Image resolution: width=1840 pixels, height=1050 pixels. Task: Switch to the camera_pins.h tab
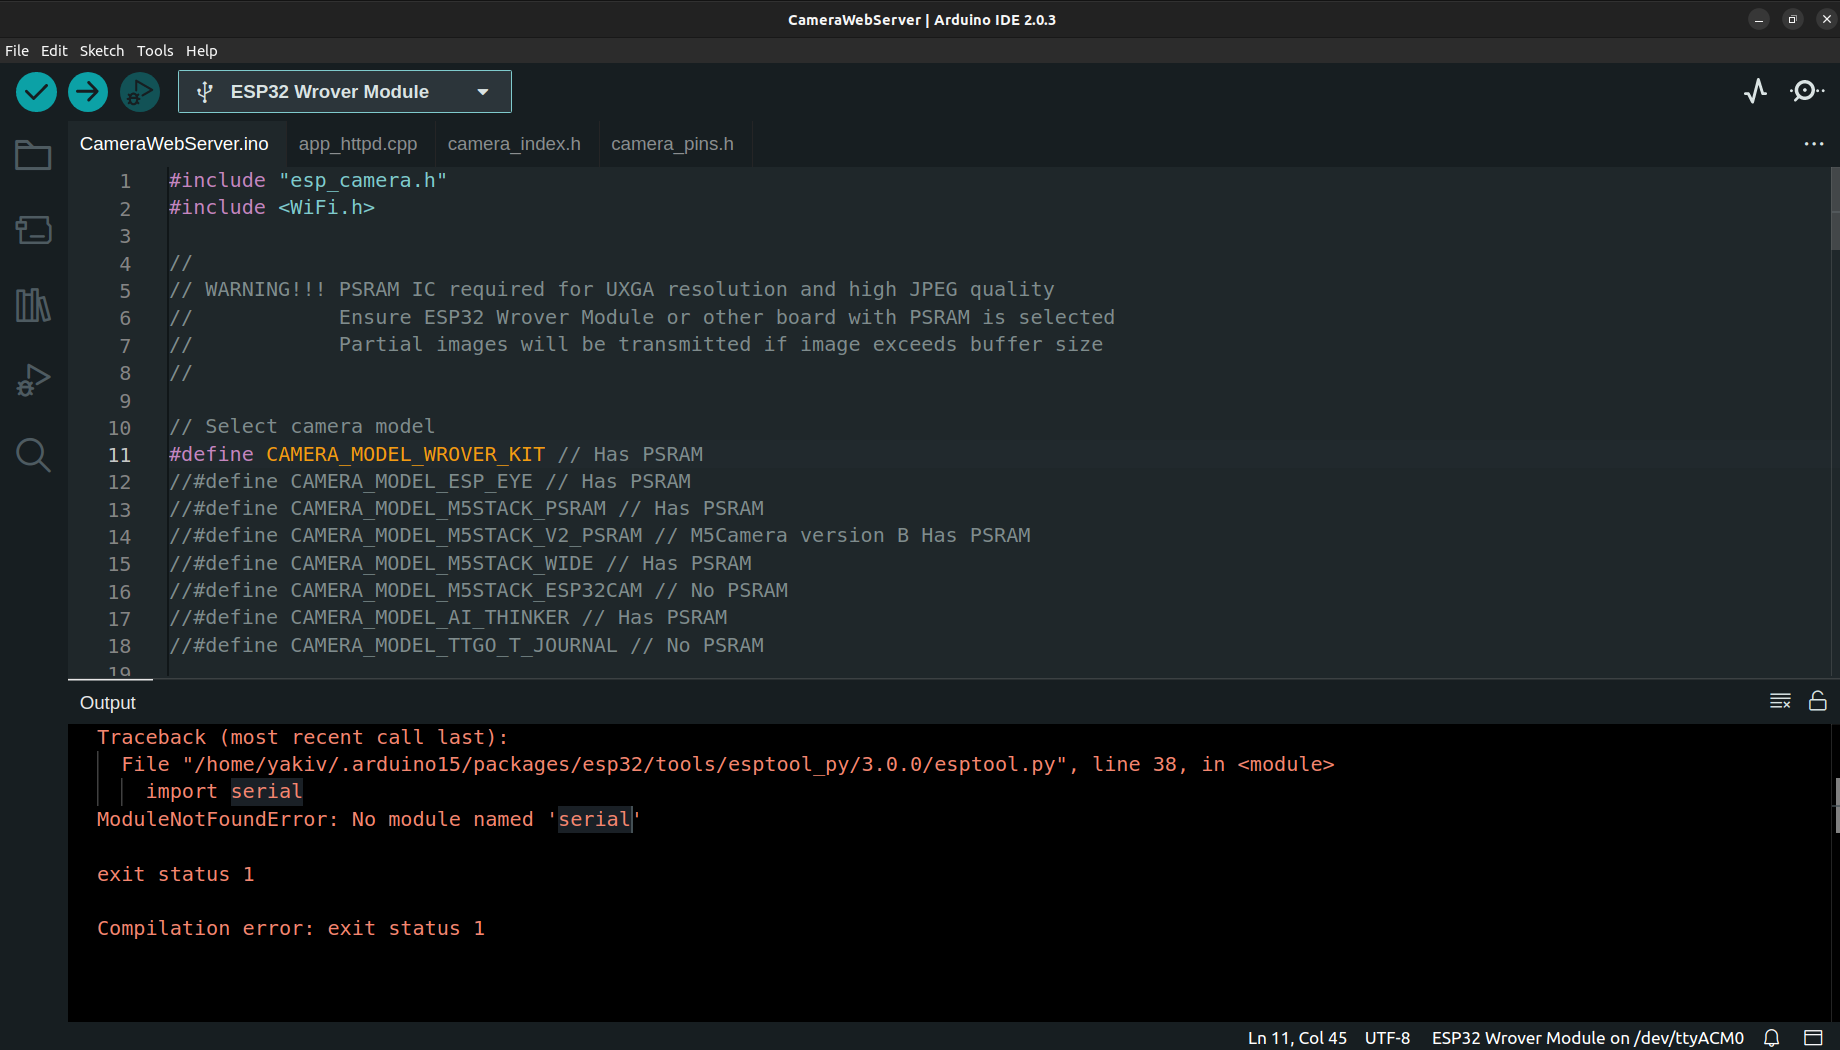pyautogui.click(x=672, y=144)
